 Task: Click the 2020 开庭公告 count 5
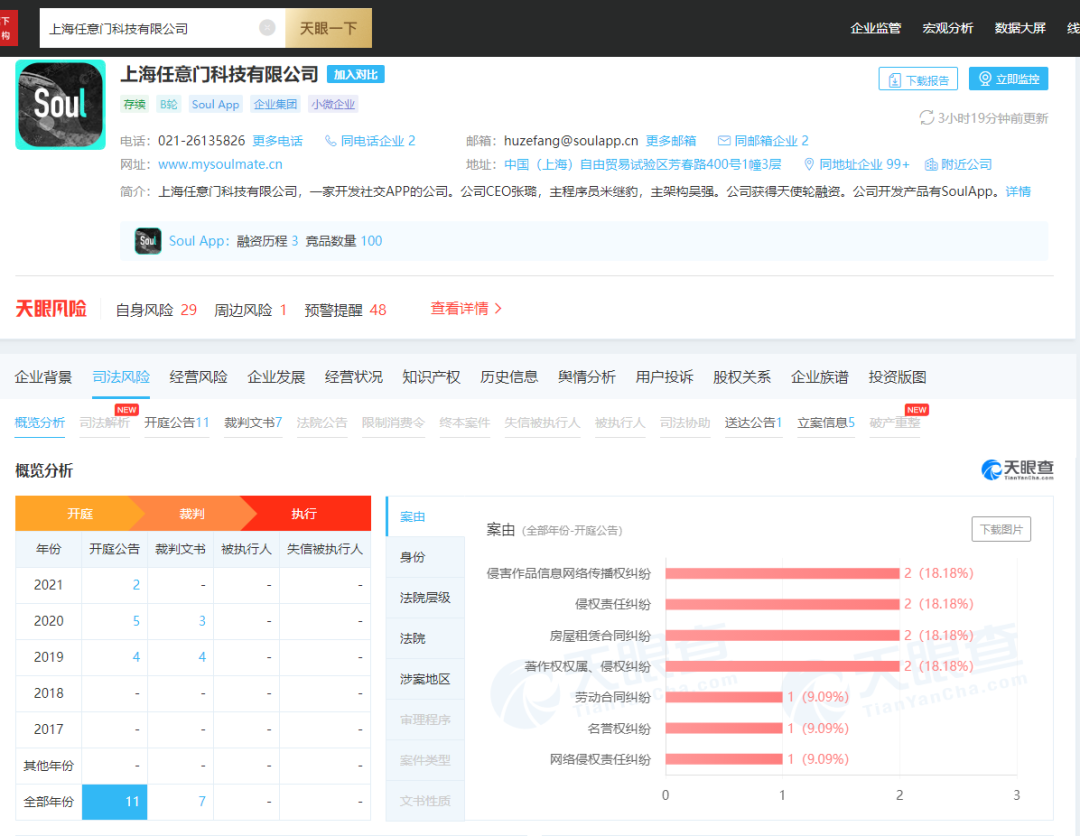point(136,621)
